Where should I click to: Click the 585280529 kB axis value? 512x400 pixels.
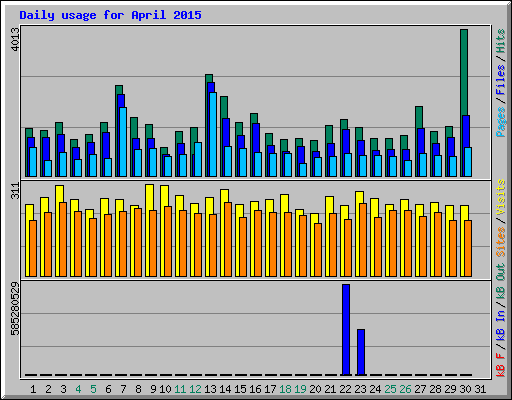(15, 309)
